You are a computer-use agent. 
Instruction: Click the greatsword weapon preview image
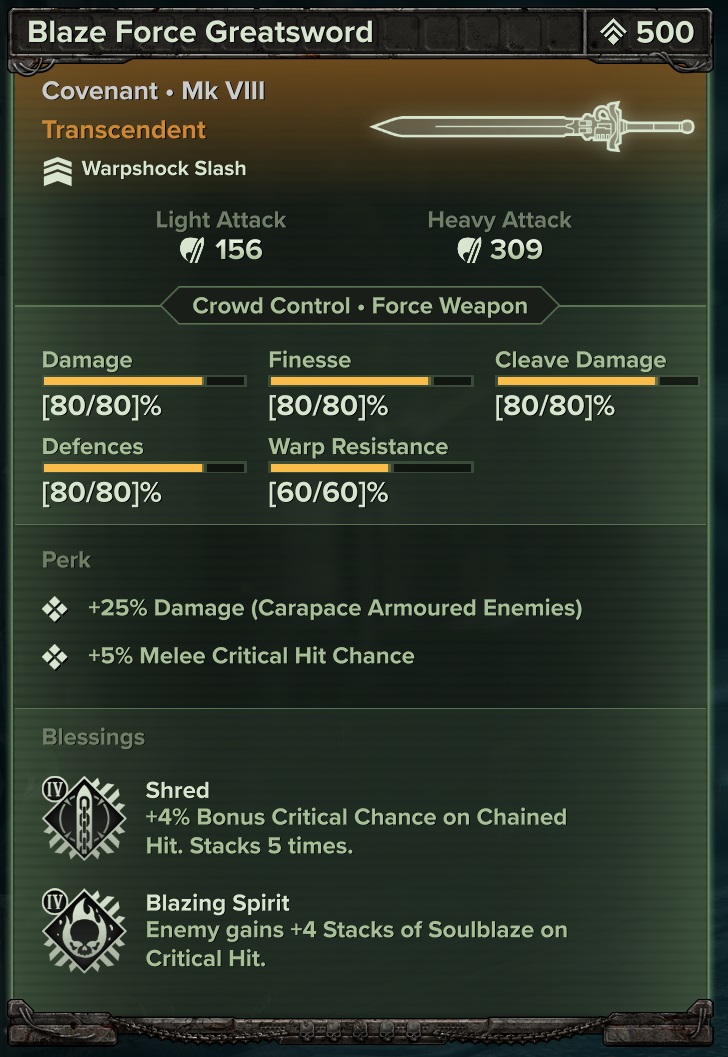532,127
